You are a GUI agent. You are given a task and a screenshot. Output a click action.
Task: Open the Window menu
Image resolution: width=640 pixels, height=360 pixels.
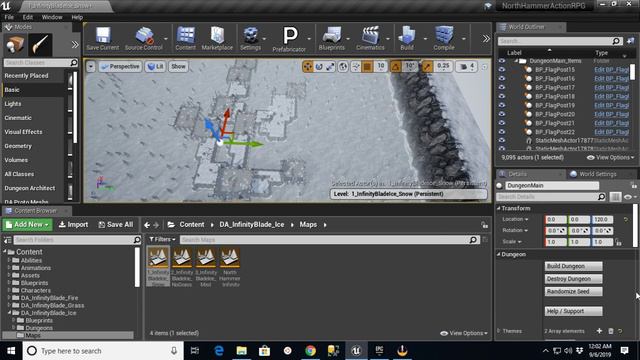52,17
